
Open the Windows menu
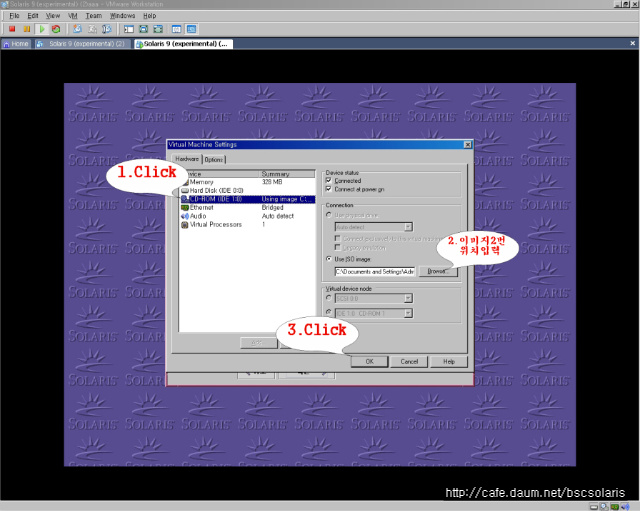pos(122,16)
